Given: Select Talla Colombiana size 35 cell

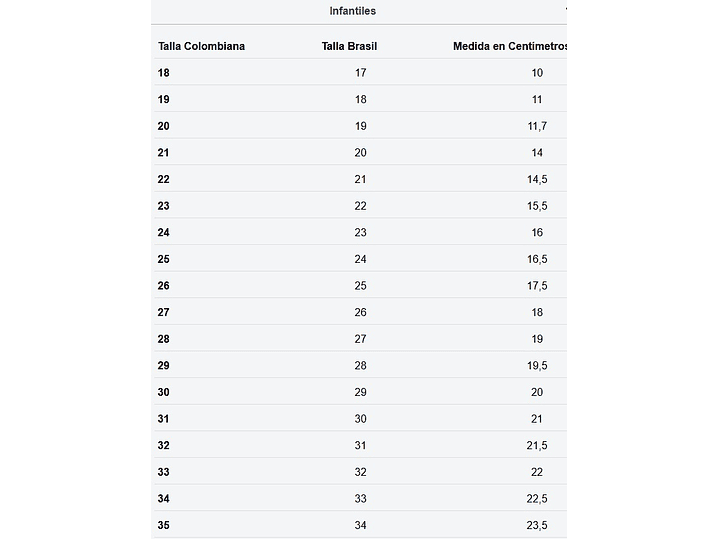Looking at the screenshot, I should (164, 525).
